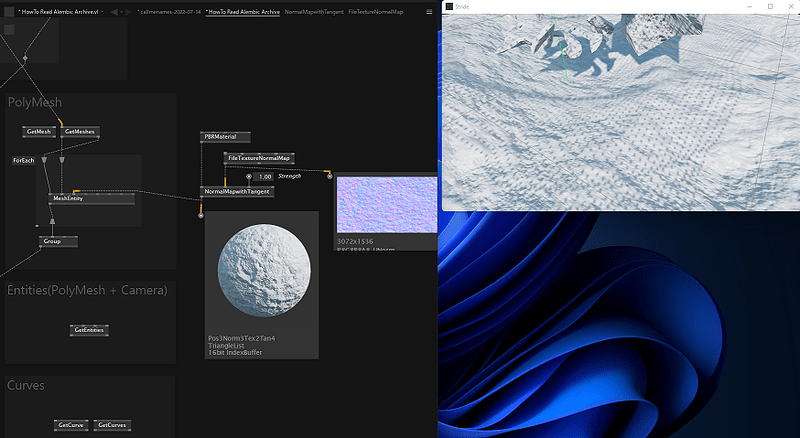Image resolution: width=800 pixels, height=438 pixels.
Task: Click the upward triangle above Group node
Action: 52,221
